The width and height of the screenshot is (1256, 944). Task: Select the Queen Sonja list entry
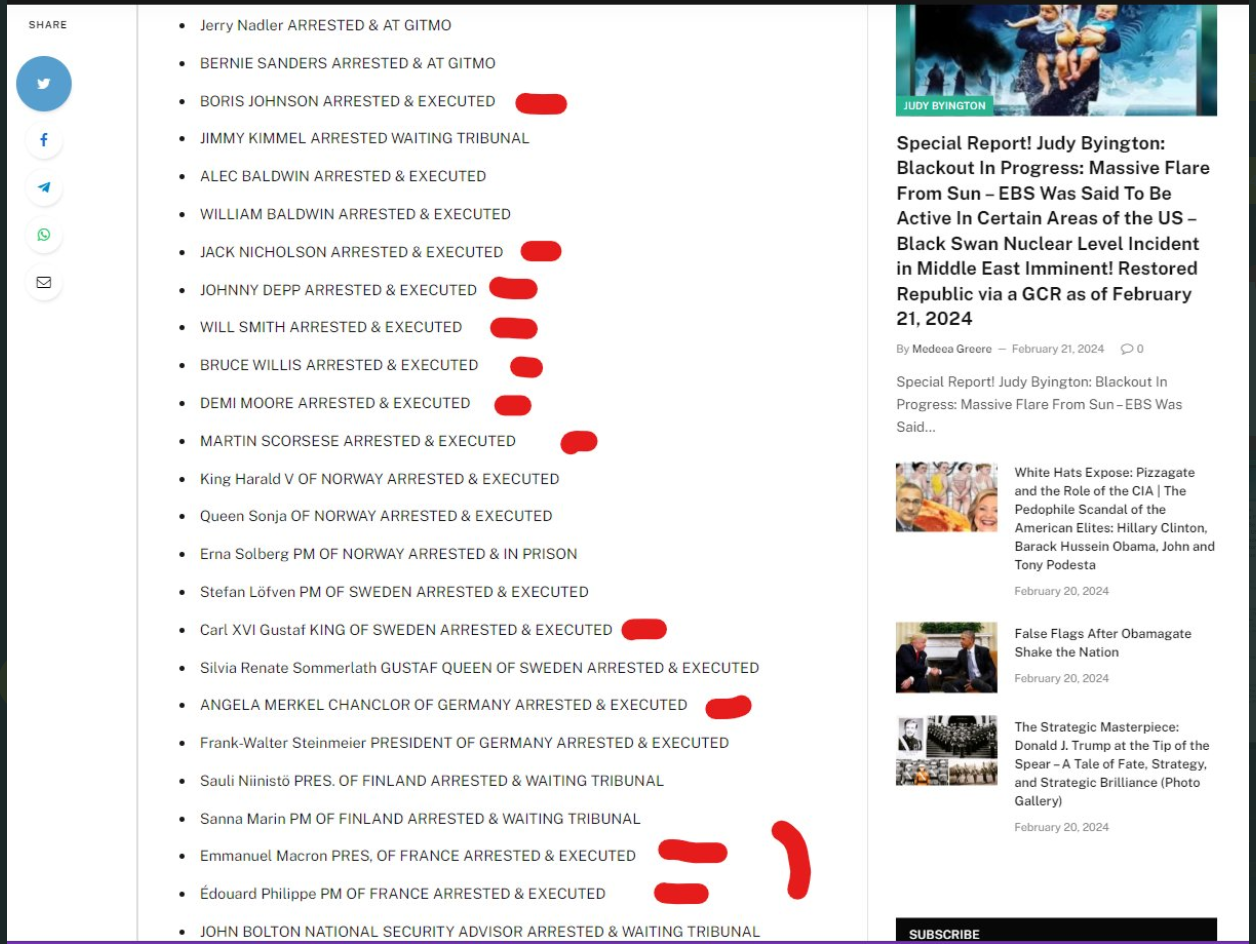(x=376, y=516)
